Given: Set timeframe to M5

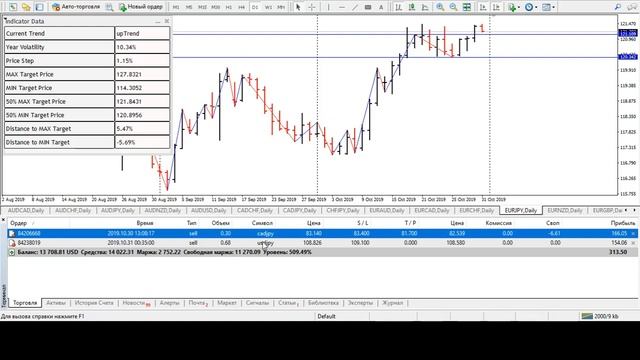Looking at the screenshot, I should coord(189,7).
